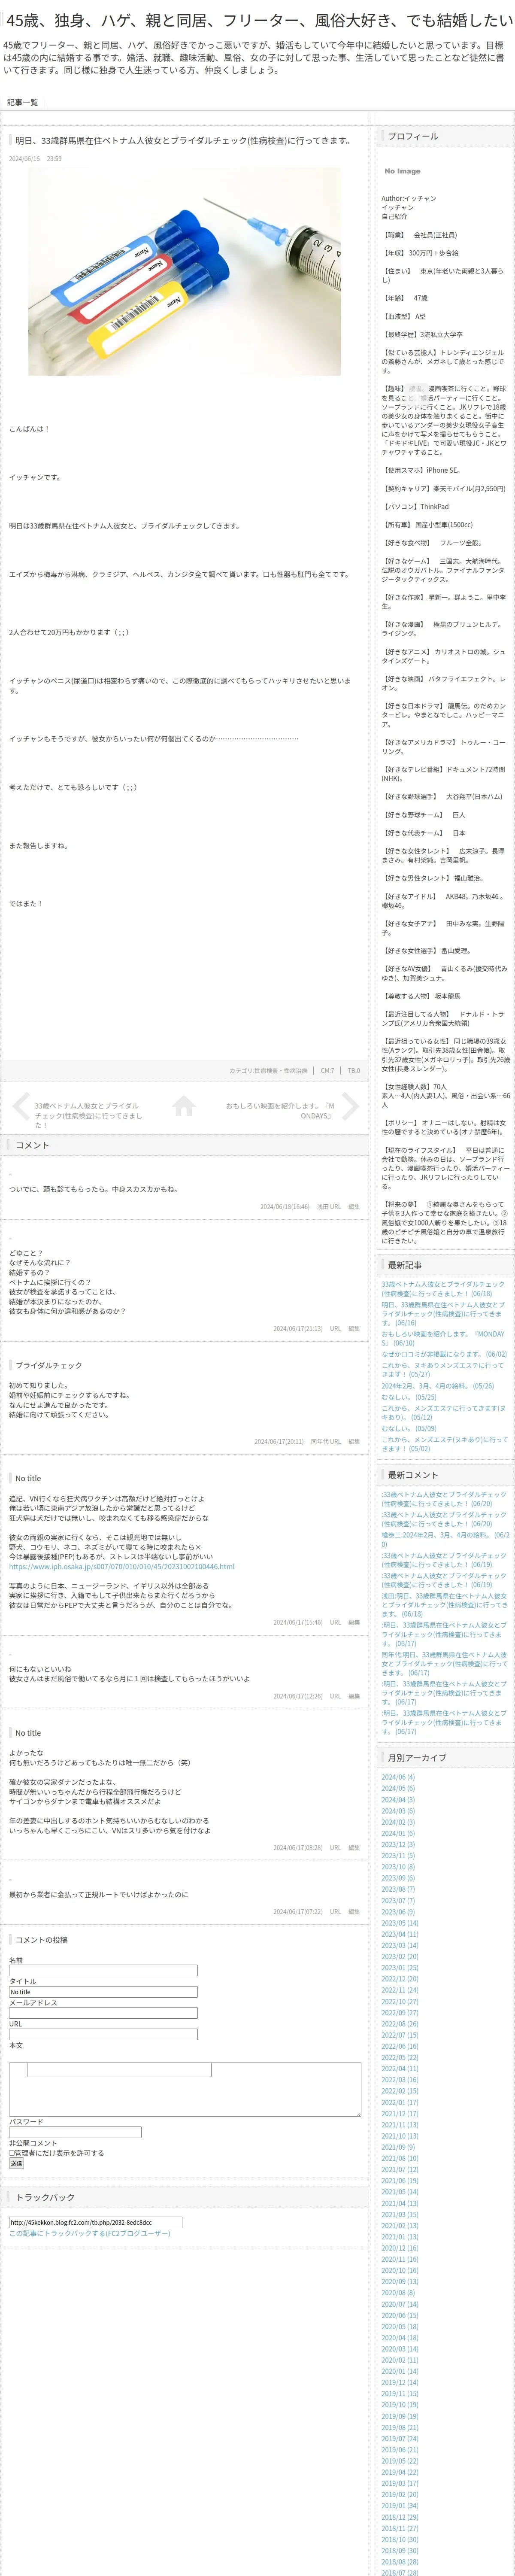Open recent article これから、ヌキありメンズエステに行ってきます (05/27)
The height and width of the screenshot is (2576, 515).
coord(443,1370)
